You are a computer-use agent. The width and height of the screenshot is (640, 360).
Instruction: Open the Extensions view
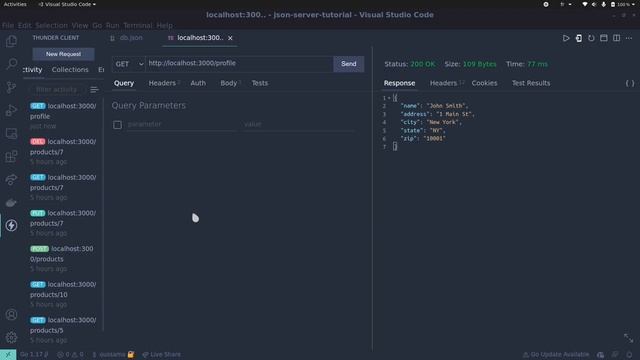pos(11,156)
